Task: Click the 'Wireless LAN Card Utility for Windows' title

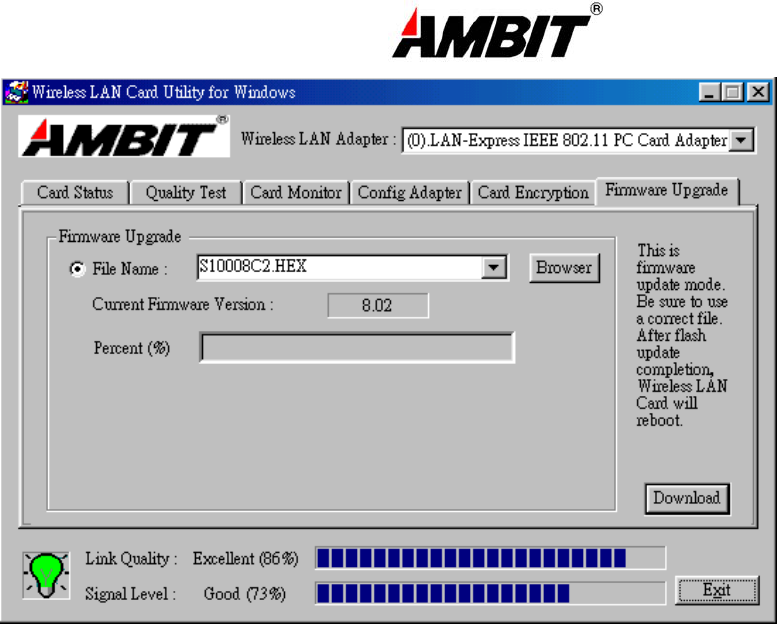Action: pos(164,92)
